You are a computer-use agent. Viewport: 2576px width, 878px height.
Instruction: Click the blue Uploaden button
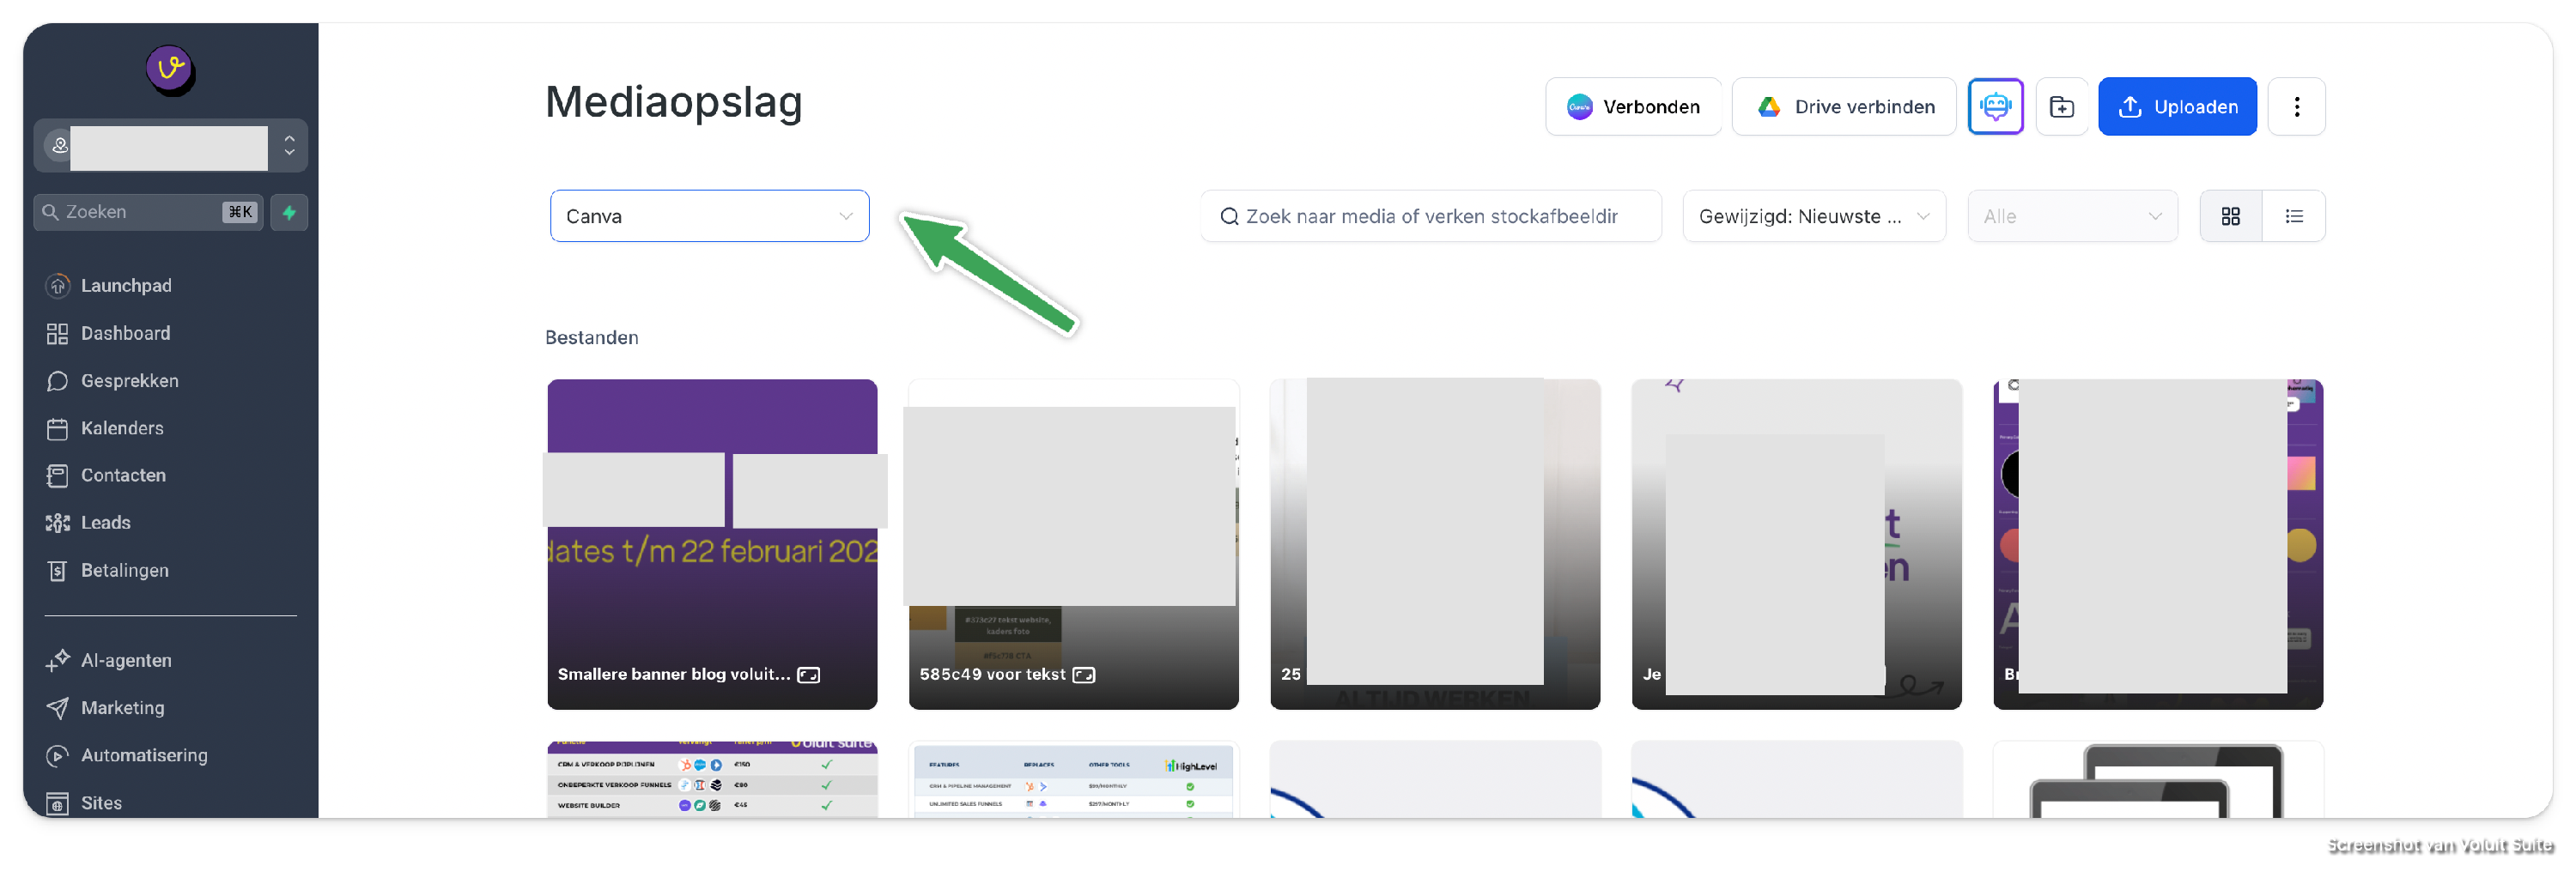[x=2177, y=107]
